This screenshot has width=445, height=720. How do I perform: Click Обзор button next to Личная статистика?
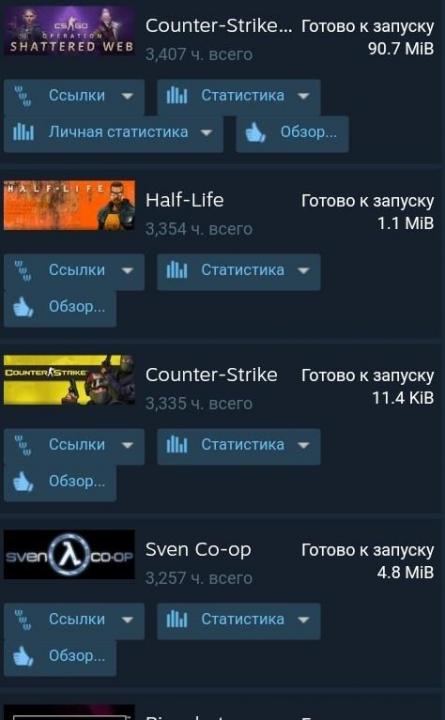[x=293, y=134]
